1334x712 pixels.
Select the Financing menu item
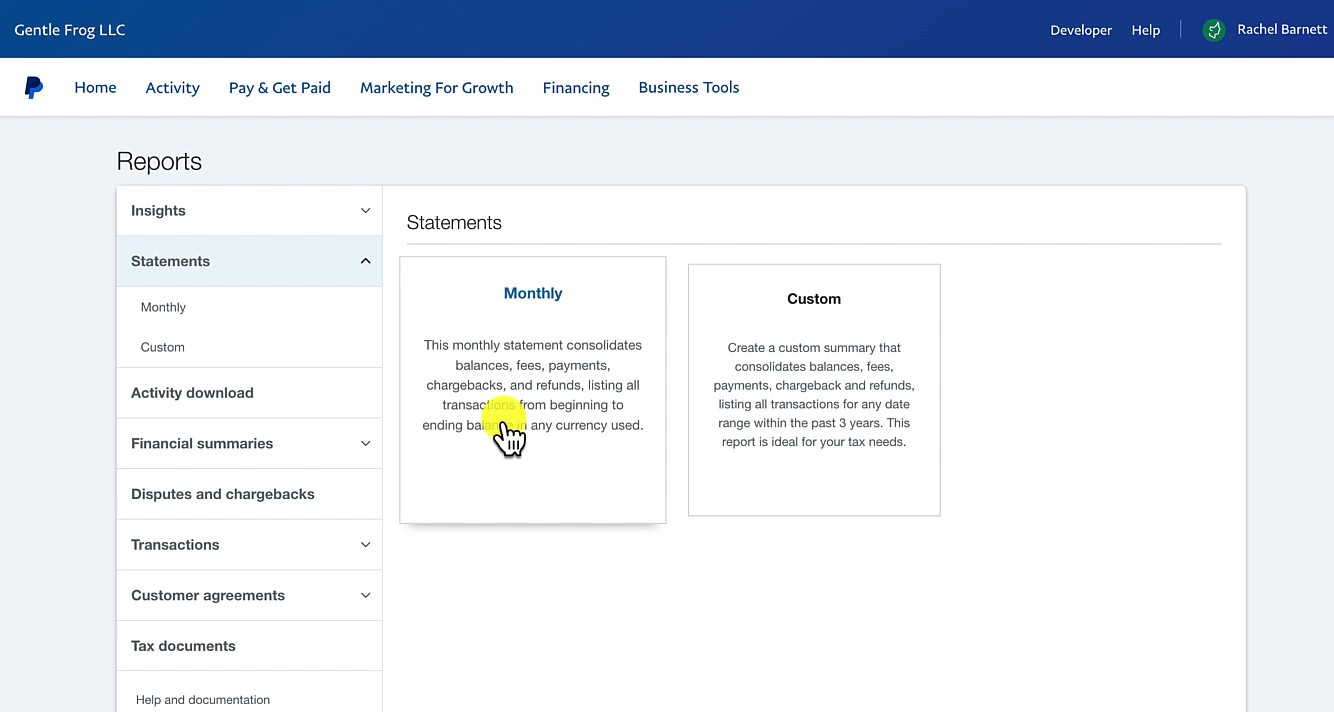point(576,88)
